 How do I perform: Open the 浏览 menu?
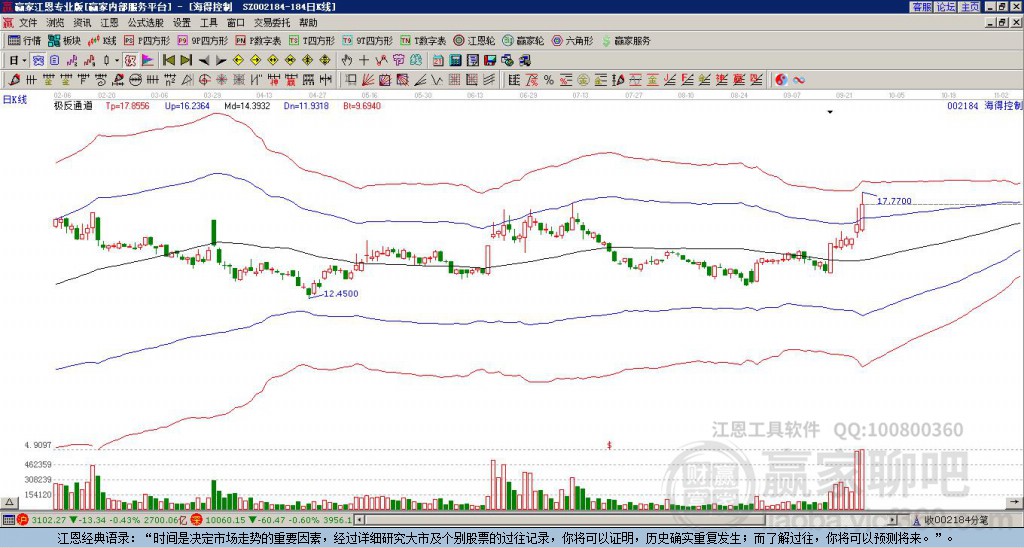click(56, 23)
